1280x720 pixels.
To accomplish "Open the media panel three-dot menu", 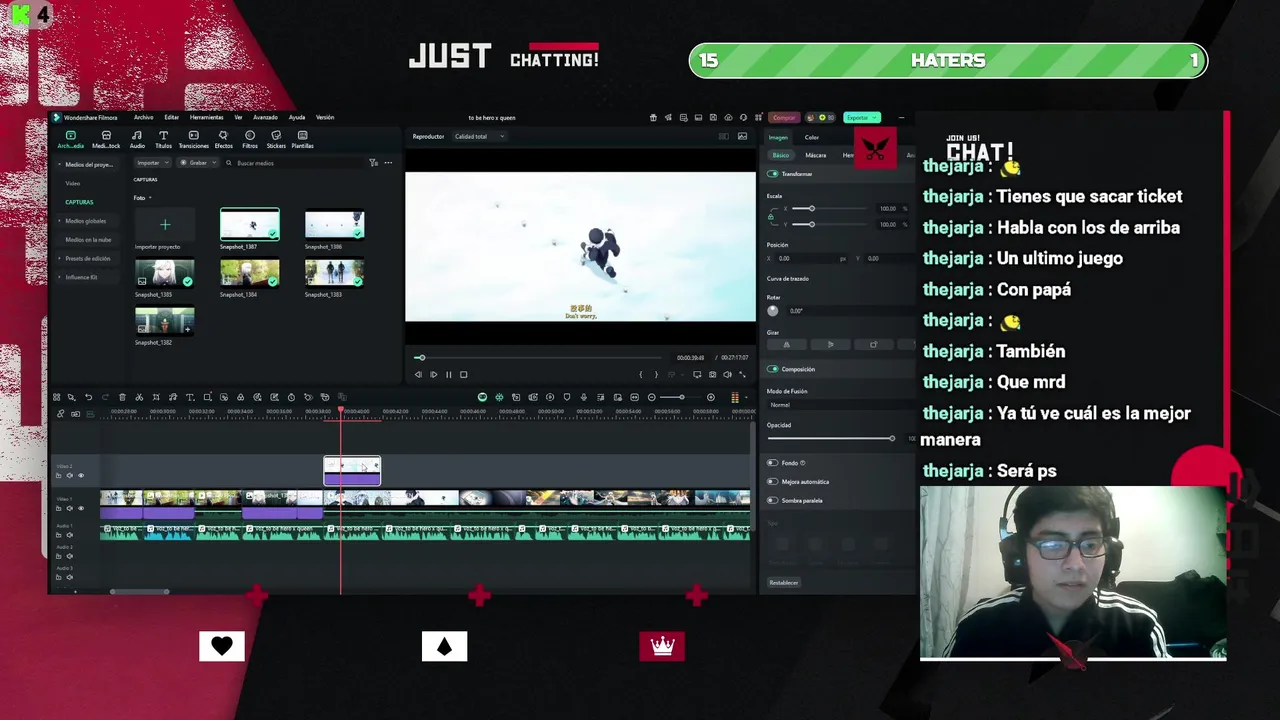I will click(388, 163).
